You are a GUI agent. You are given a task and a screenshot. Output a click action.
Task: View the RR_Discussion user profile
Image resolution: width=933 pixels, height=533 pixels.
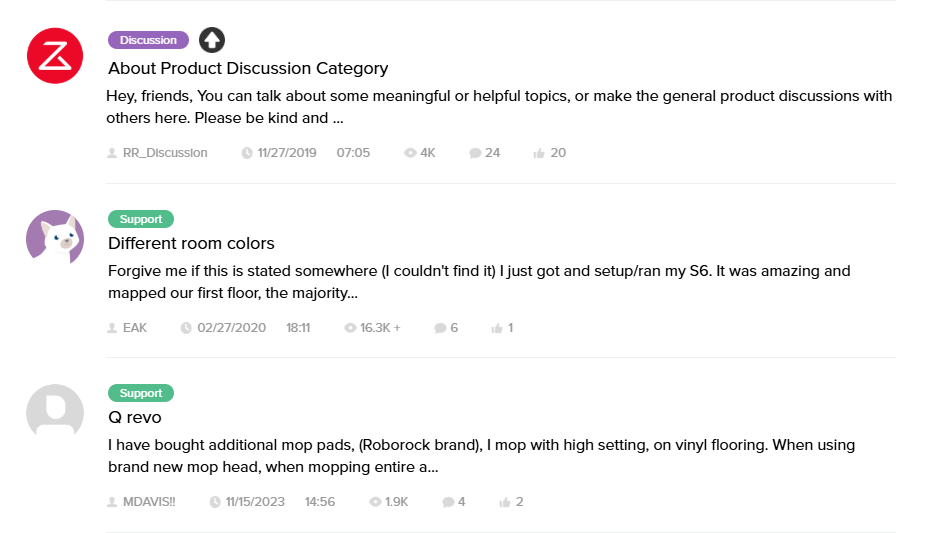(x=164, y=153)
